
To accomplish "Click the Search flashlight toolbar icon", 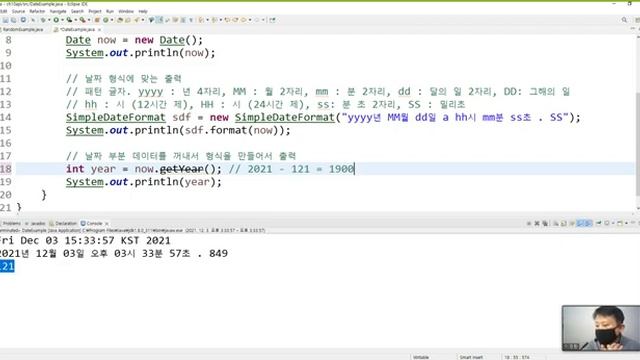I will click(x=136, y=20).
